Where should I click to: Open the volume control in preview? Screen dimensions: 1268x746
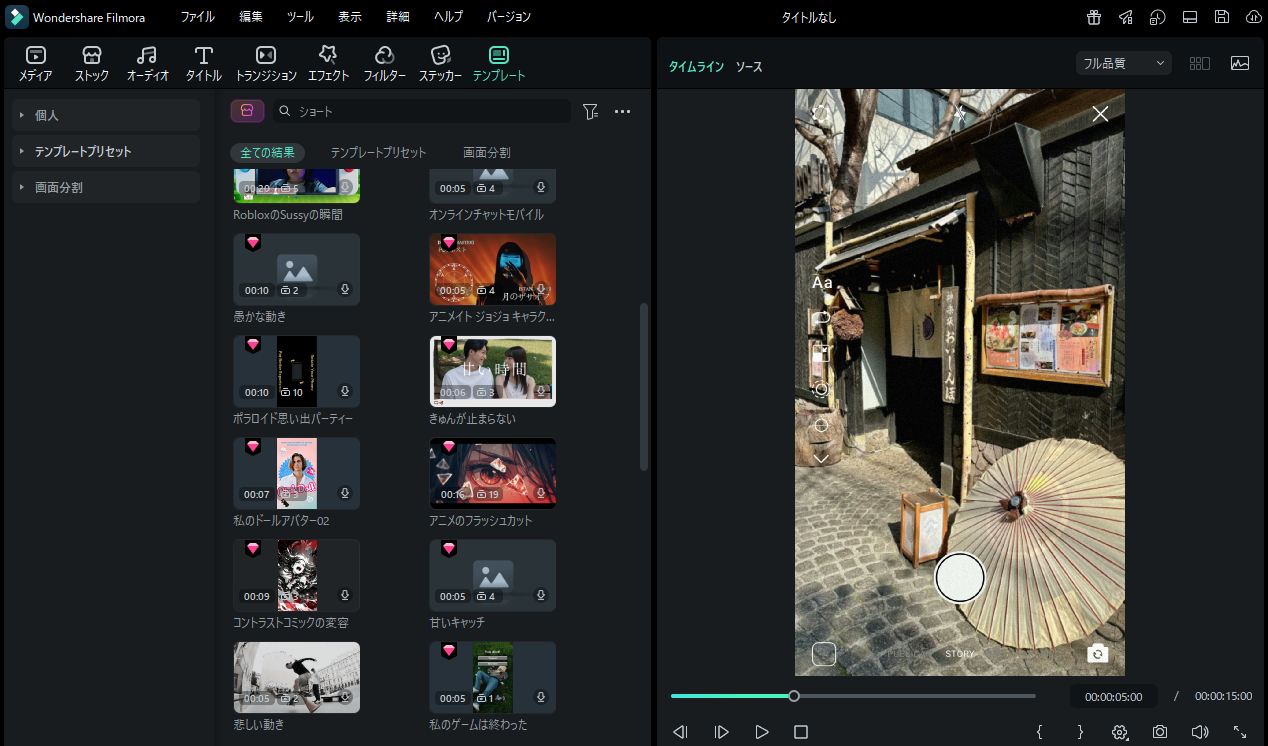click(1200, 732)
